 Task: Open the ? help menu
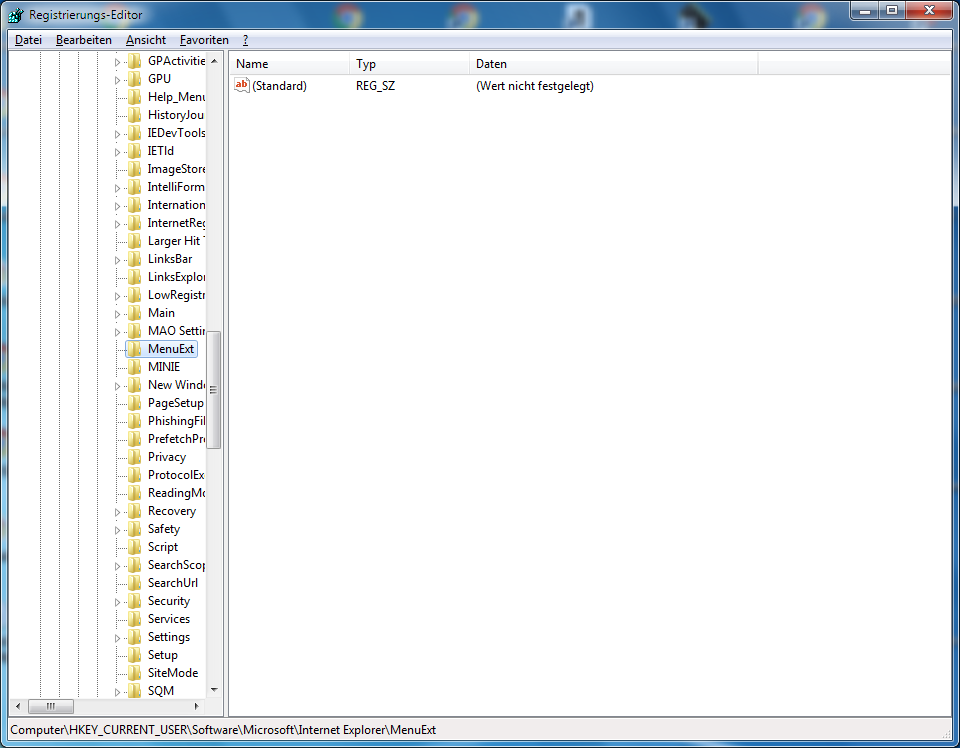click(246, 40)
